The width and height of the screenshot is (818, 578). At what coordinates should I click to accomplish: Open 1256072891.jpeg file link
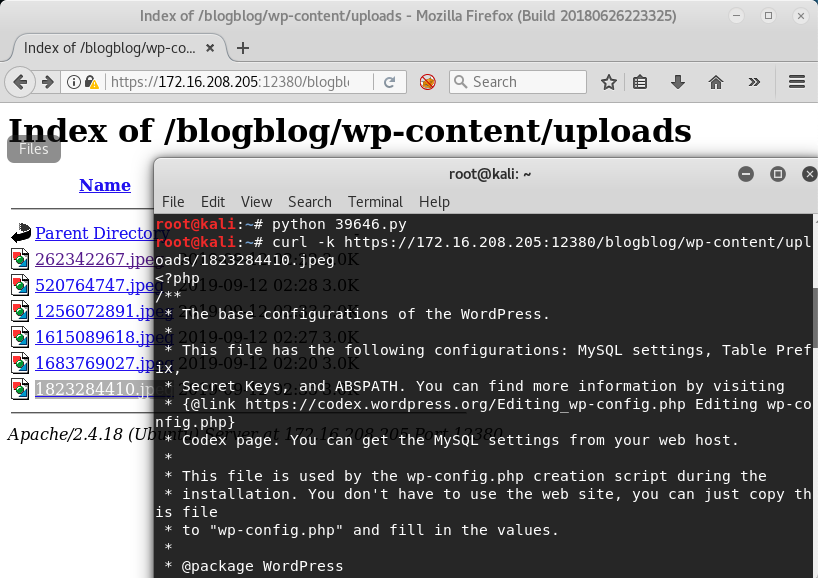pos(95,311)
